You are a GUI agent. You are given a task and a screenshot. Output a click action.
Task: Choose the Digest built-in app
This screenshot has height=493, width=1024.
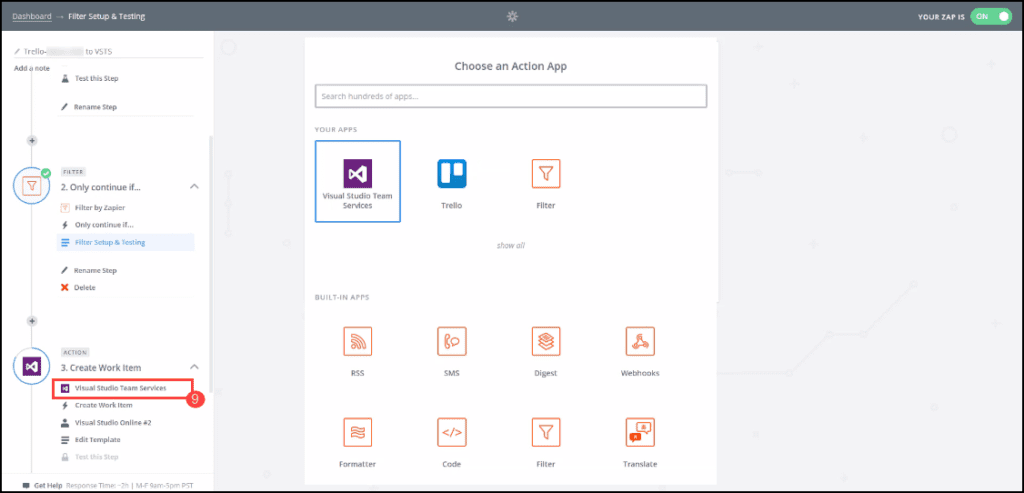point(545,342)
